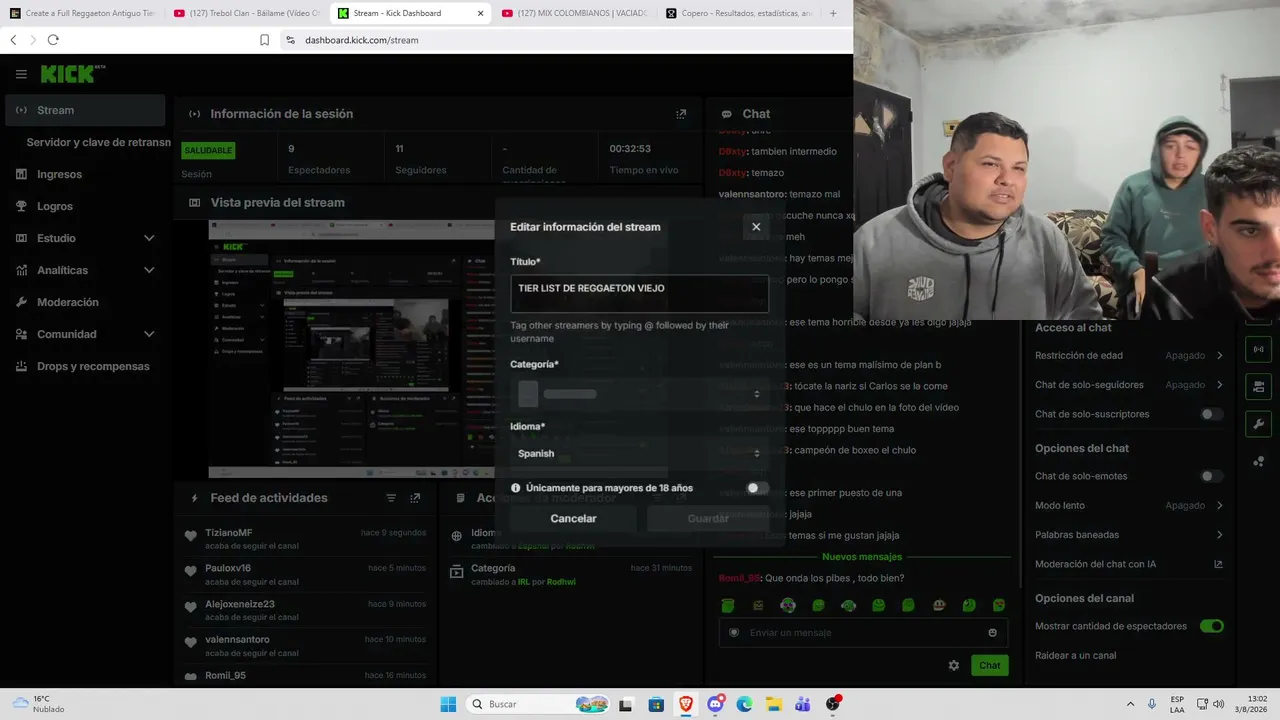Viewport: 1280px width, 720px height.
Task: Focus the Enviar un mensaje field
Action: [863, 633]
